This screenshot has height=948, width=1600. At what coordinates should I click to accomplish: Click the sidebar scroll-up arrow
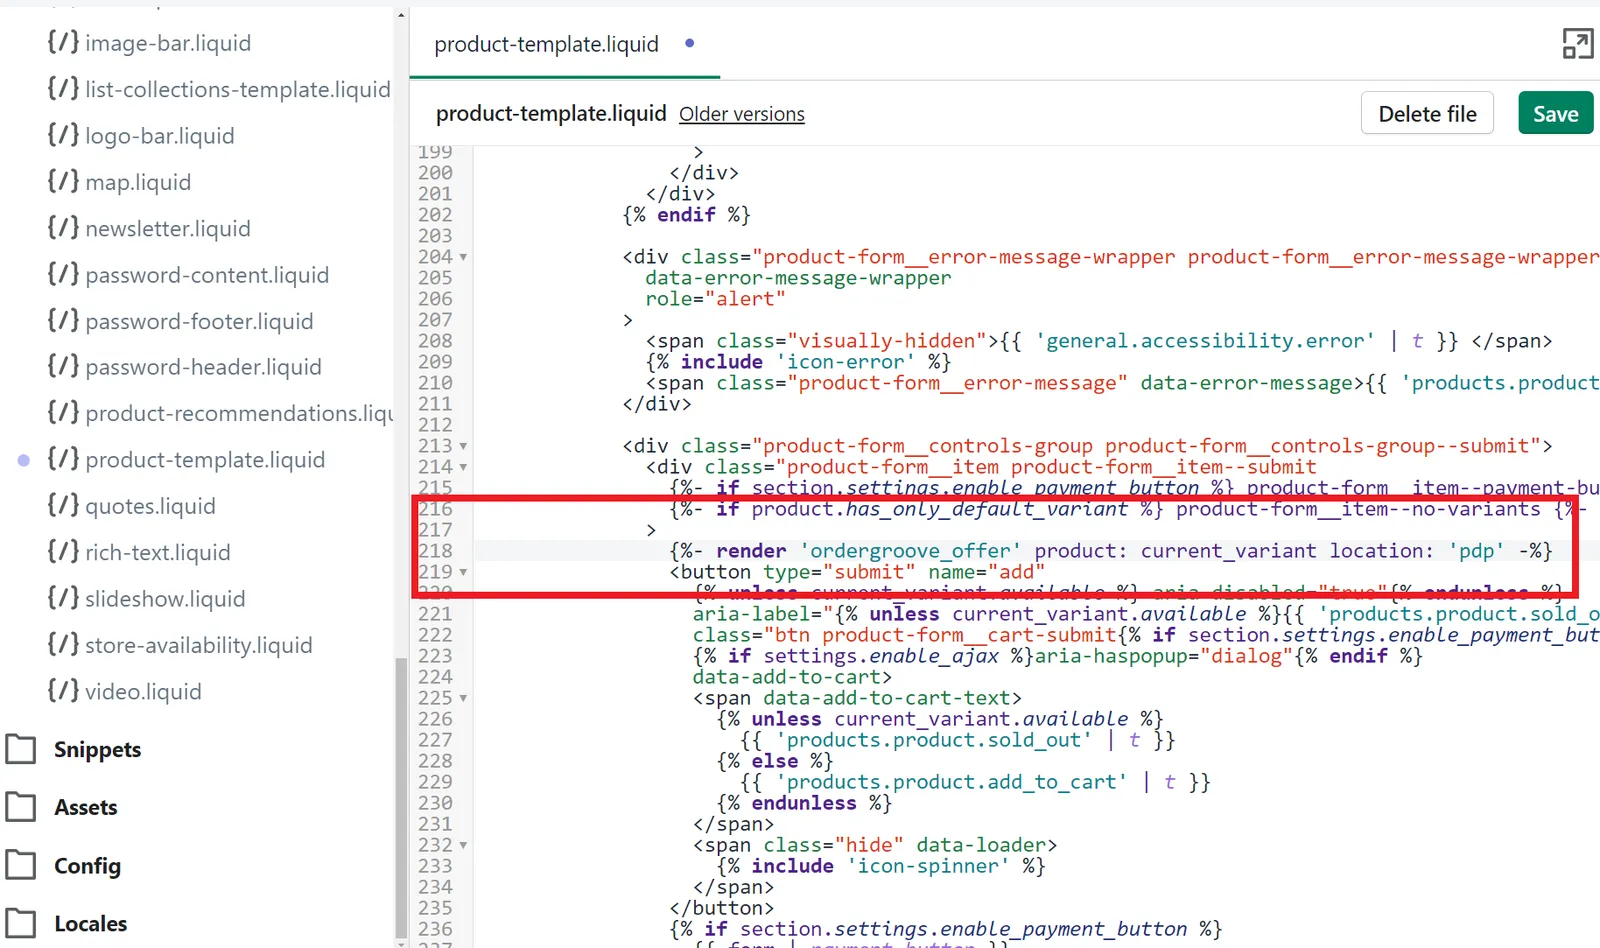pyautogui.click(x=402, y=15)
